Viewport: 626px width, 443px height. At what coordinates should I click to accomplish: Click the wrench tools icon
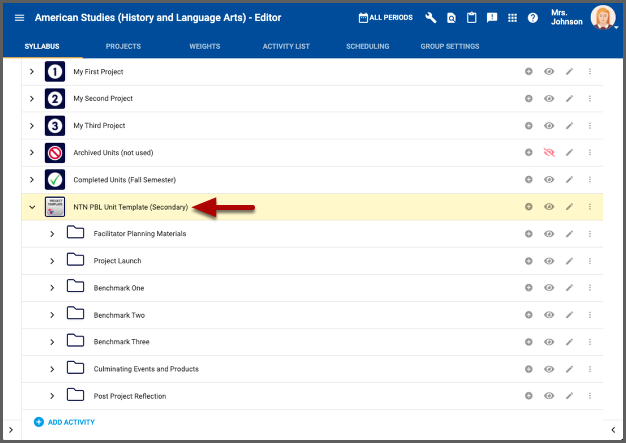(430, 18)
